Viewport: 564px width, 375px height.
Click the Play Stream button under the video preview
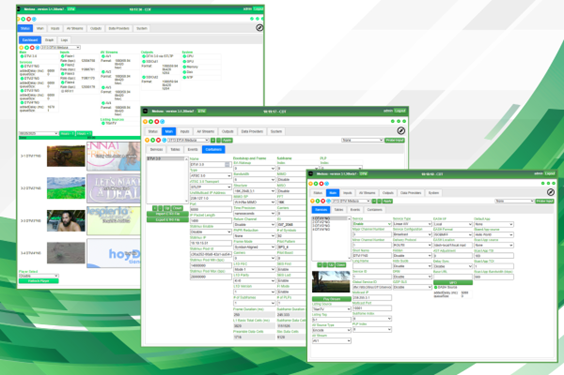click(331, 299)
